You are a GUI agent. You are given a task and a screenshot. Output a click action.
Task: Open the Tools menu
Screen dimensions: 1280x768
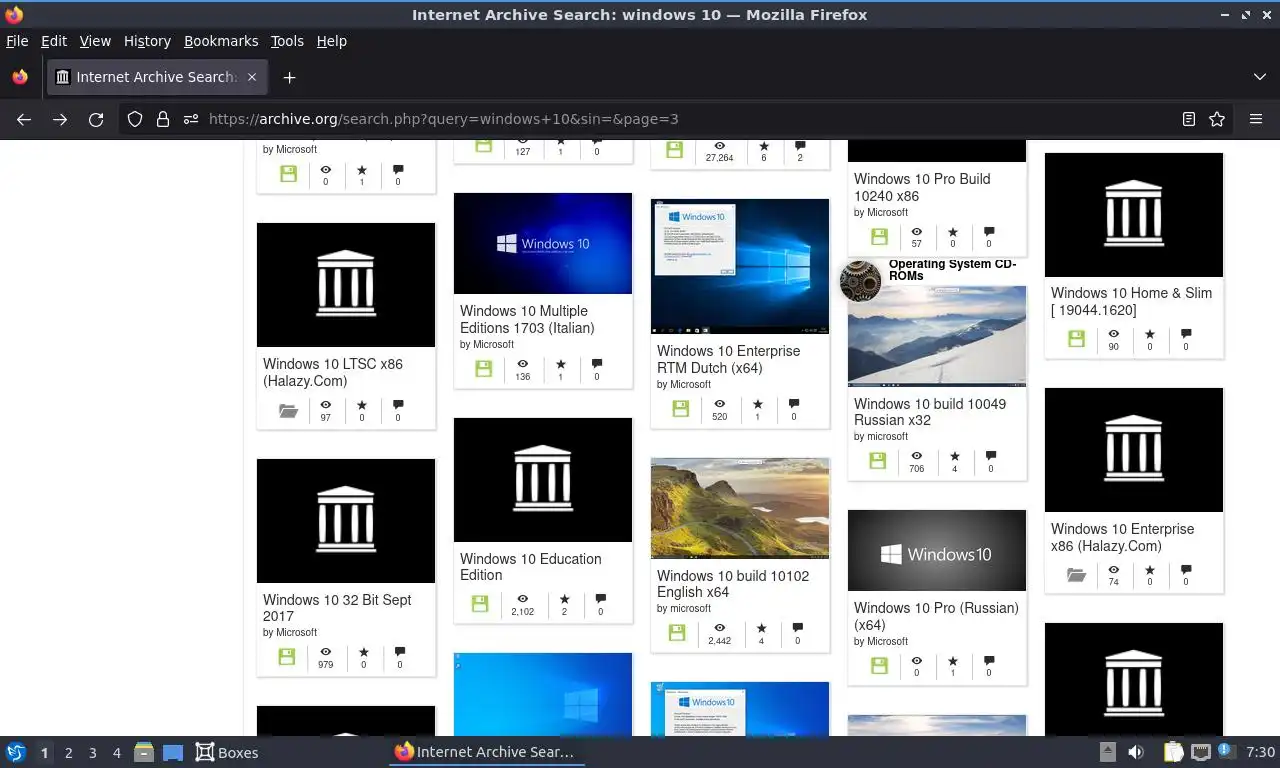[x=287, y=41]
